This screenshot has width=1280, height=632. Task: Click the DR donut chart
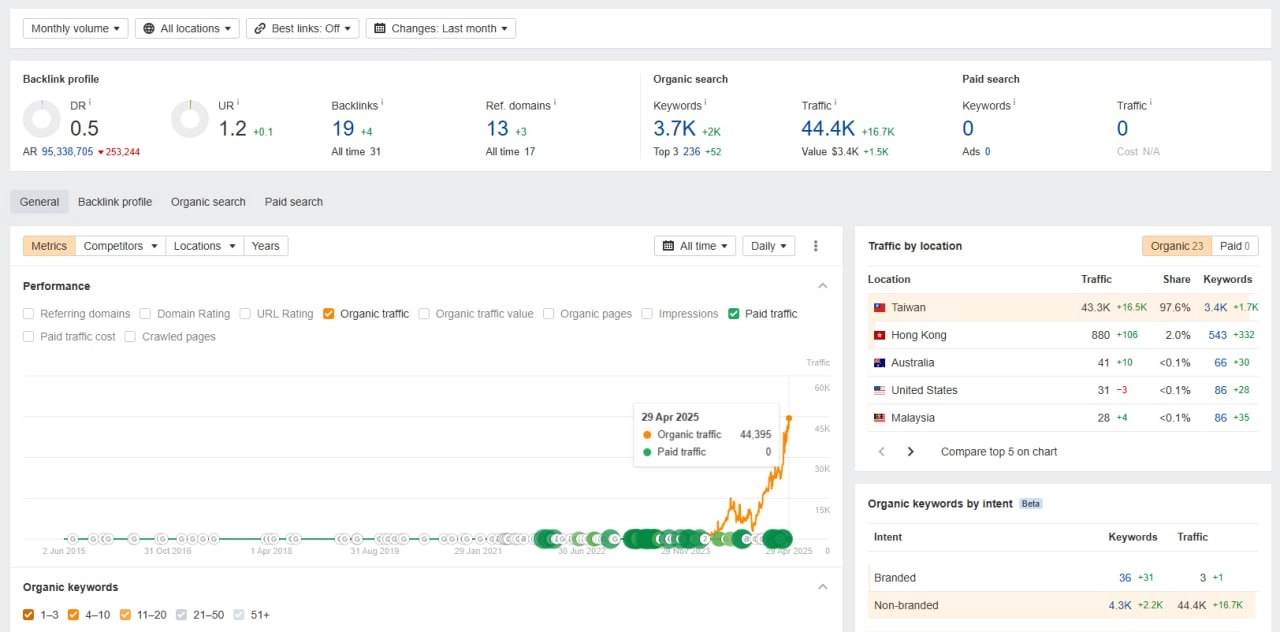pyautogui.click(x=42, y=119)
